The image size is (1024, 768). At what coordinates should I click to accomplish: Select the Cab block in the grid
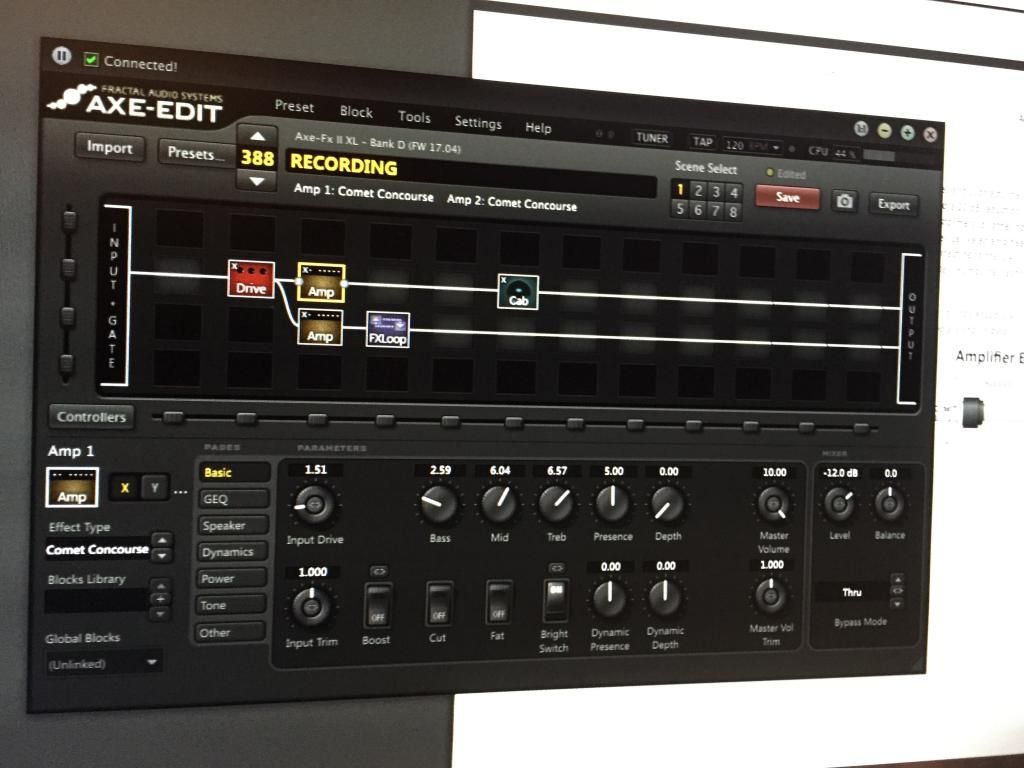pos(518,291)
